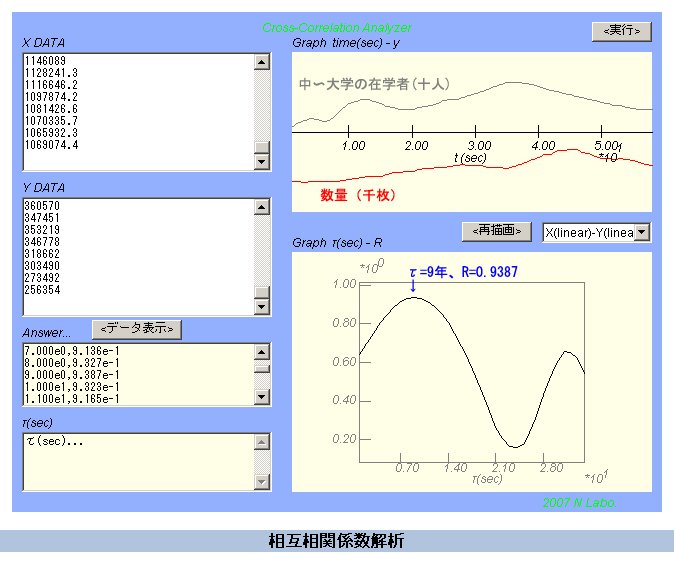Click the Y DATA scrollbar thumb
Screen dimensions: 674x562
pyautogui.click(x=262, y=292)
